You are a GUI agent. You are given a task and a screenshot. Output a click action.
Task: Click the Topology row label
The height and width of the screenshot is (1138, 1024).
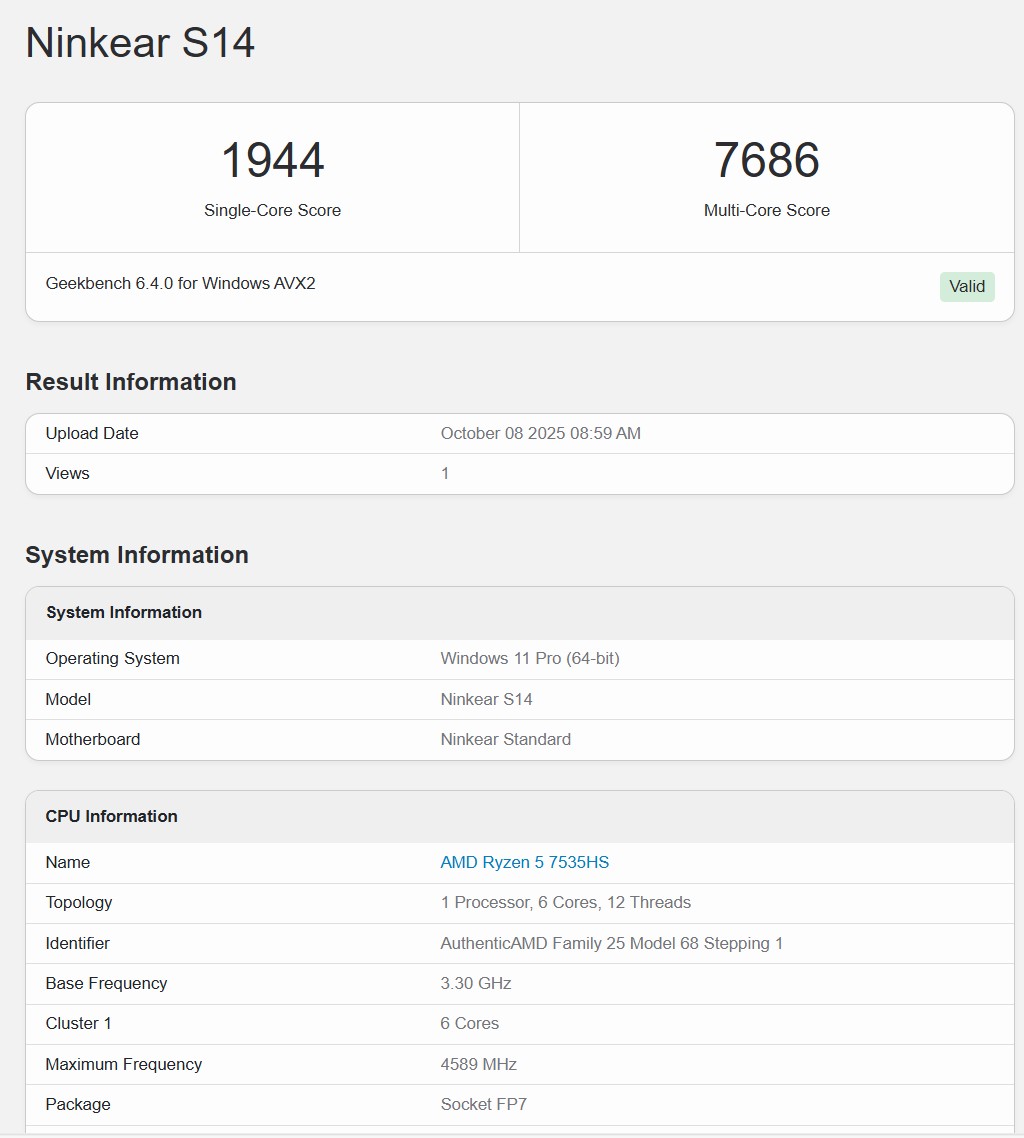(x=79, y=903)
